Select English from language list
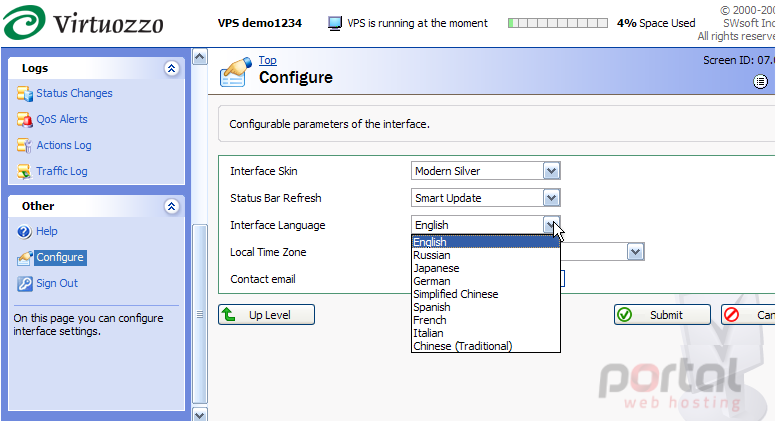The width and height of the screenshot is (776, 422). point(485,242)
